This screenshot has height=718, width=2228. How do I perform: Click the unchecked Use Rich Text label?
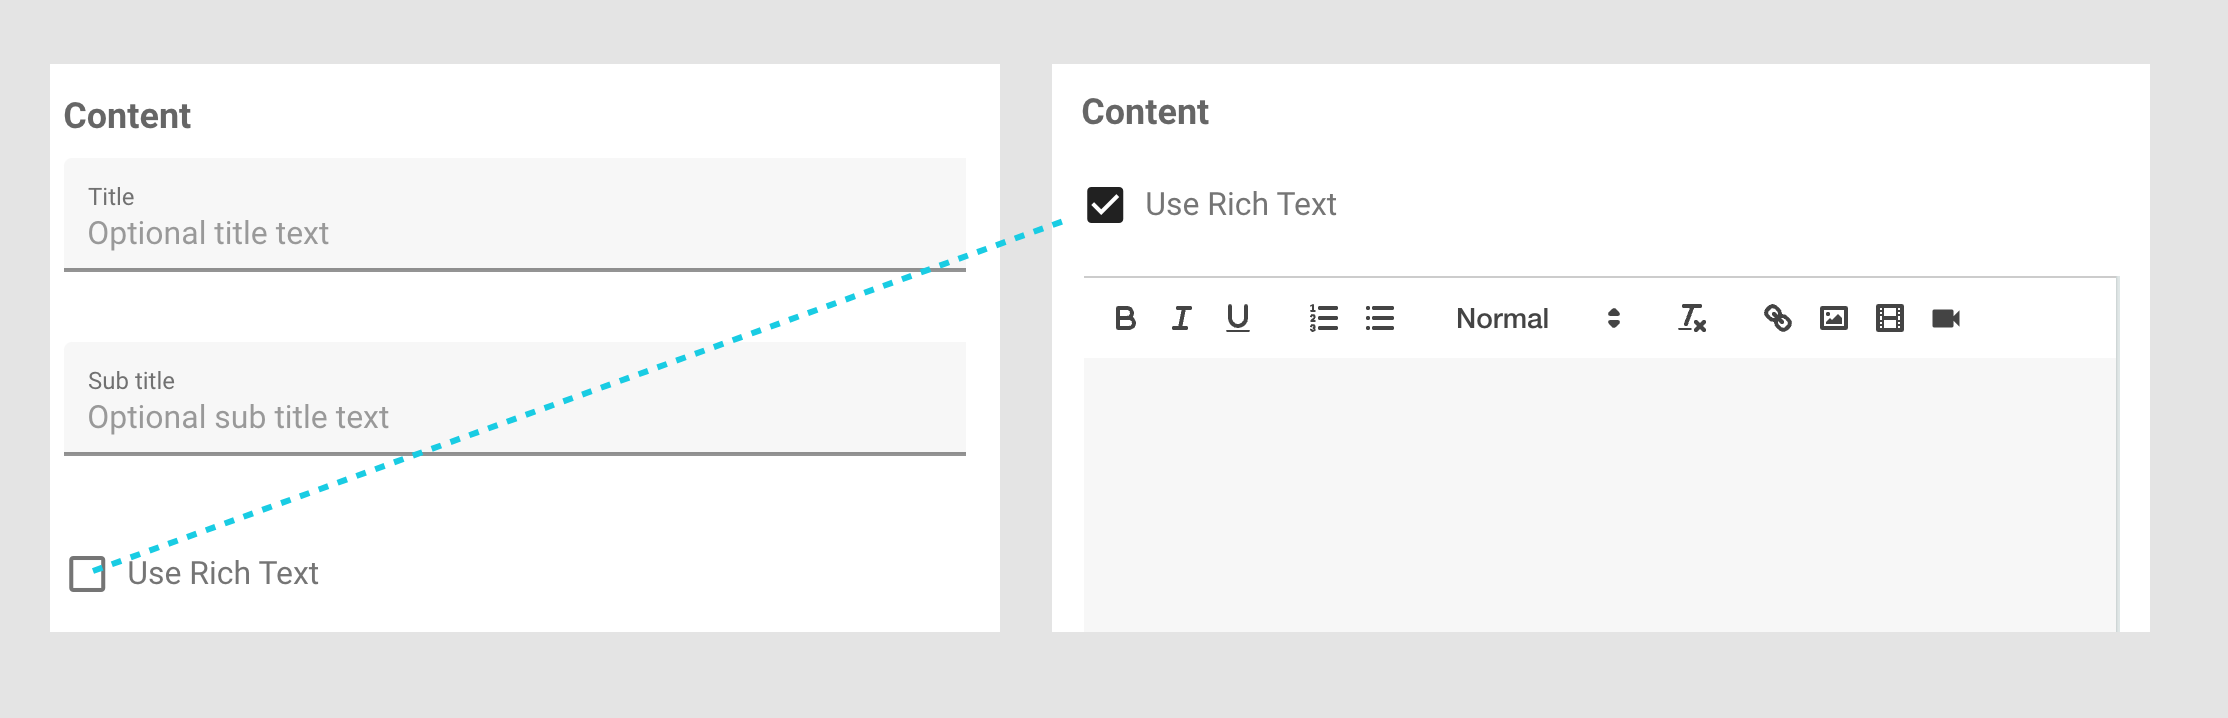(x=223, y=574)
